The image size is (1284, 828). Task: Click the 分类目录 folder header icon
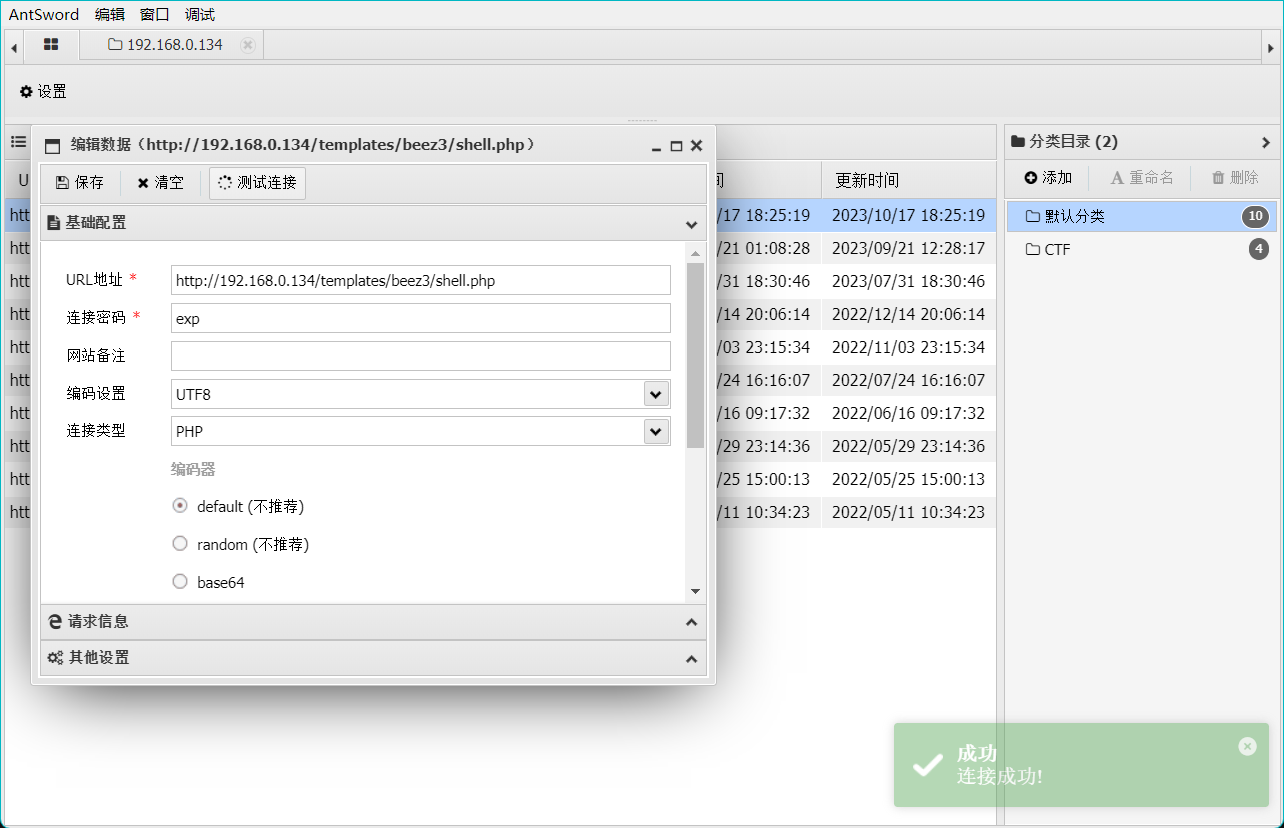(x=1018, y=142)
